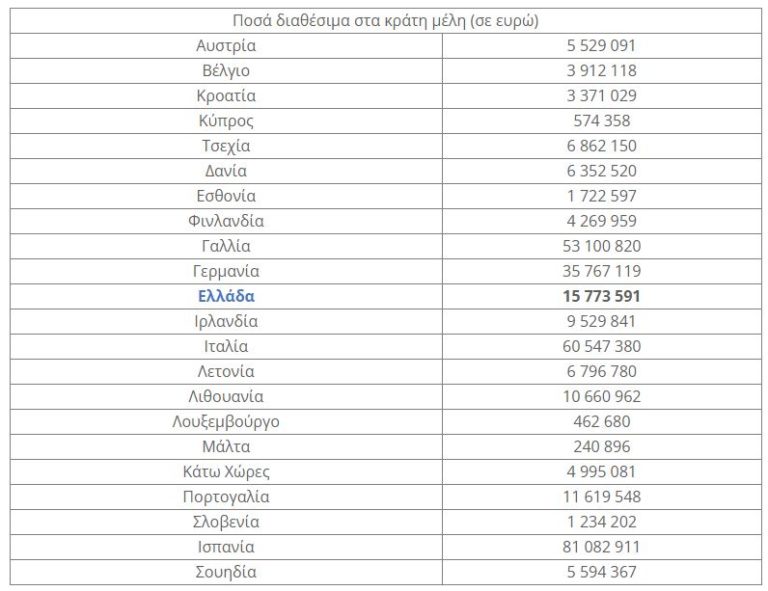Select Ιρλανδία's amount 9 529 841
This screenshot has height=591, width=768.
pos(601,321)
